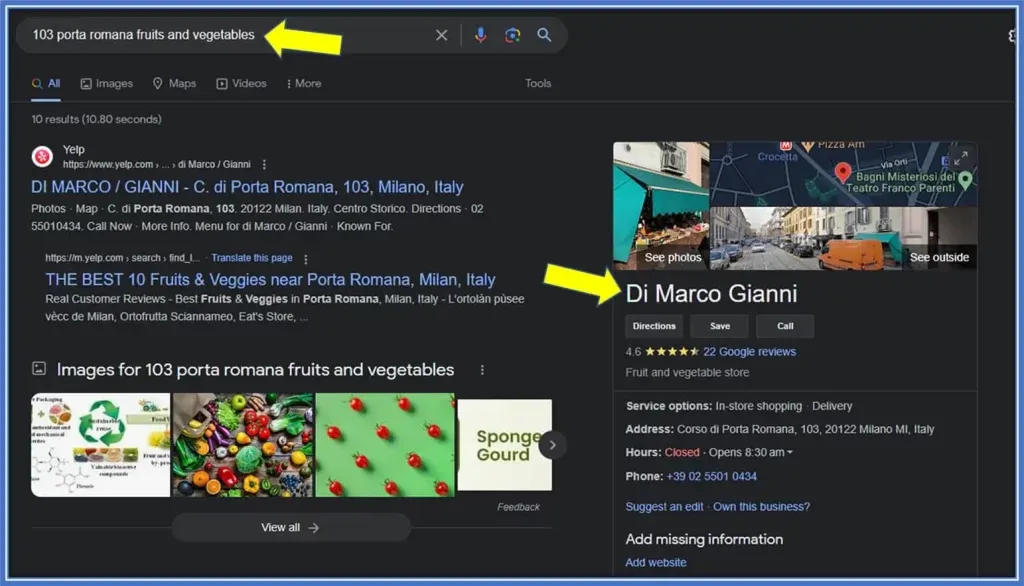Image resolution: width=1024 pixels, height=586 pixels.
Task: Click Own this business? link
Action: click(761, 507)
